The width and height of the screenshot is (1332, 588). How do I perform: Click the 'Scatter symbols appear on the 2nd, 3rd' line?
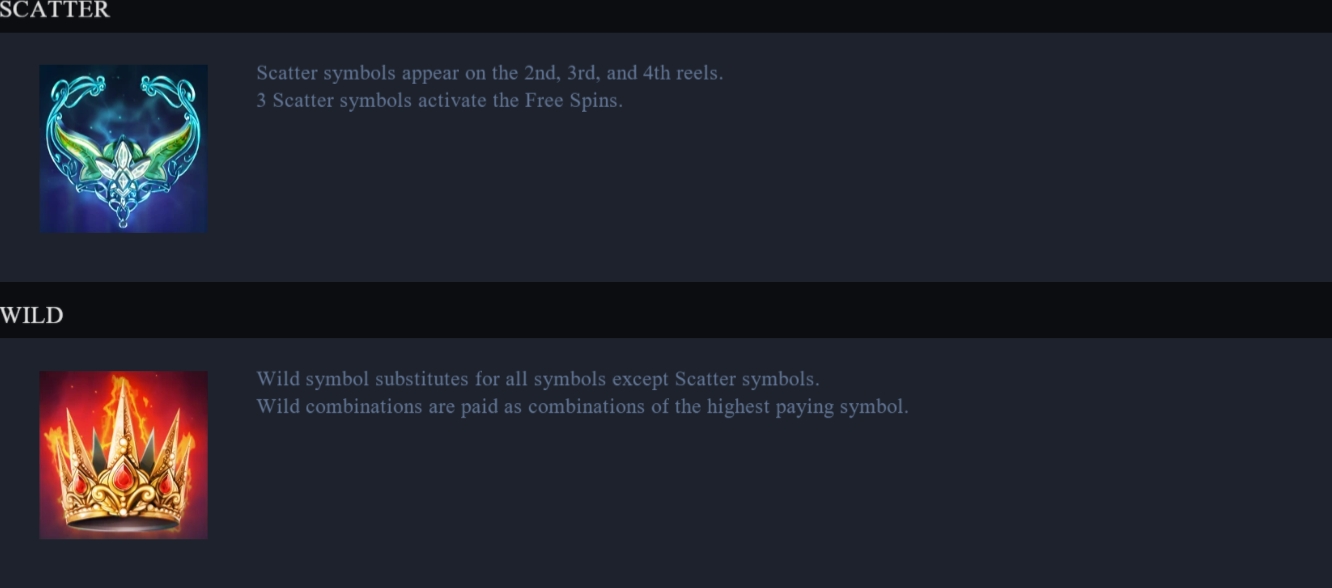[x=489, y=73]
